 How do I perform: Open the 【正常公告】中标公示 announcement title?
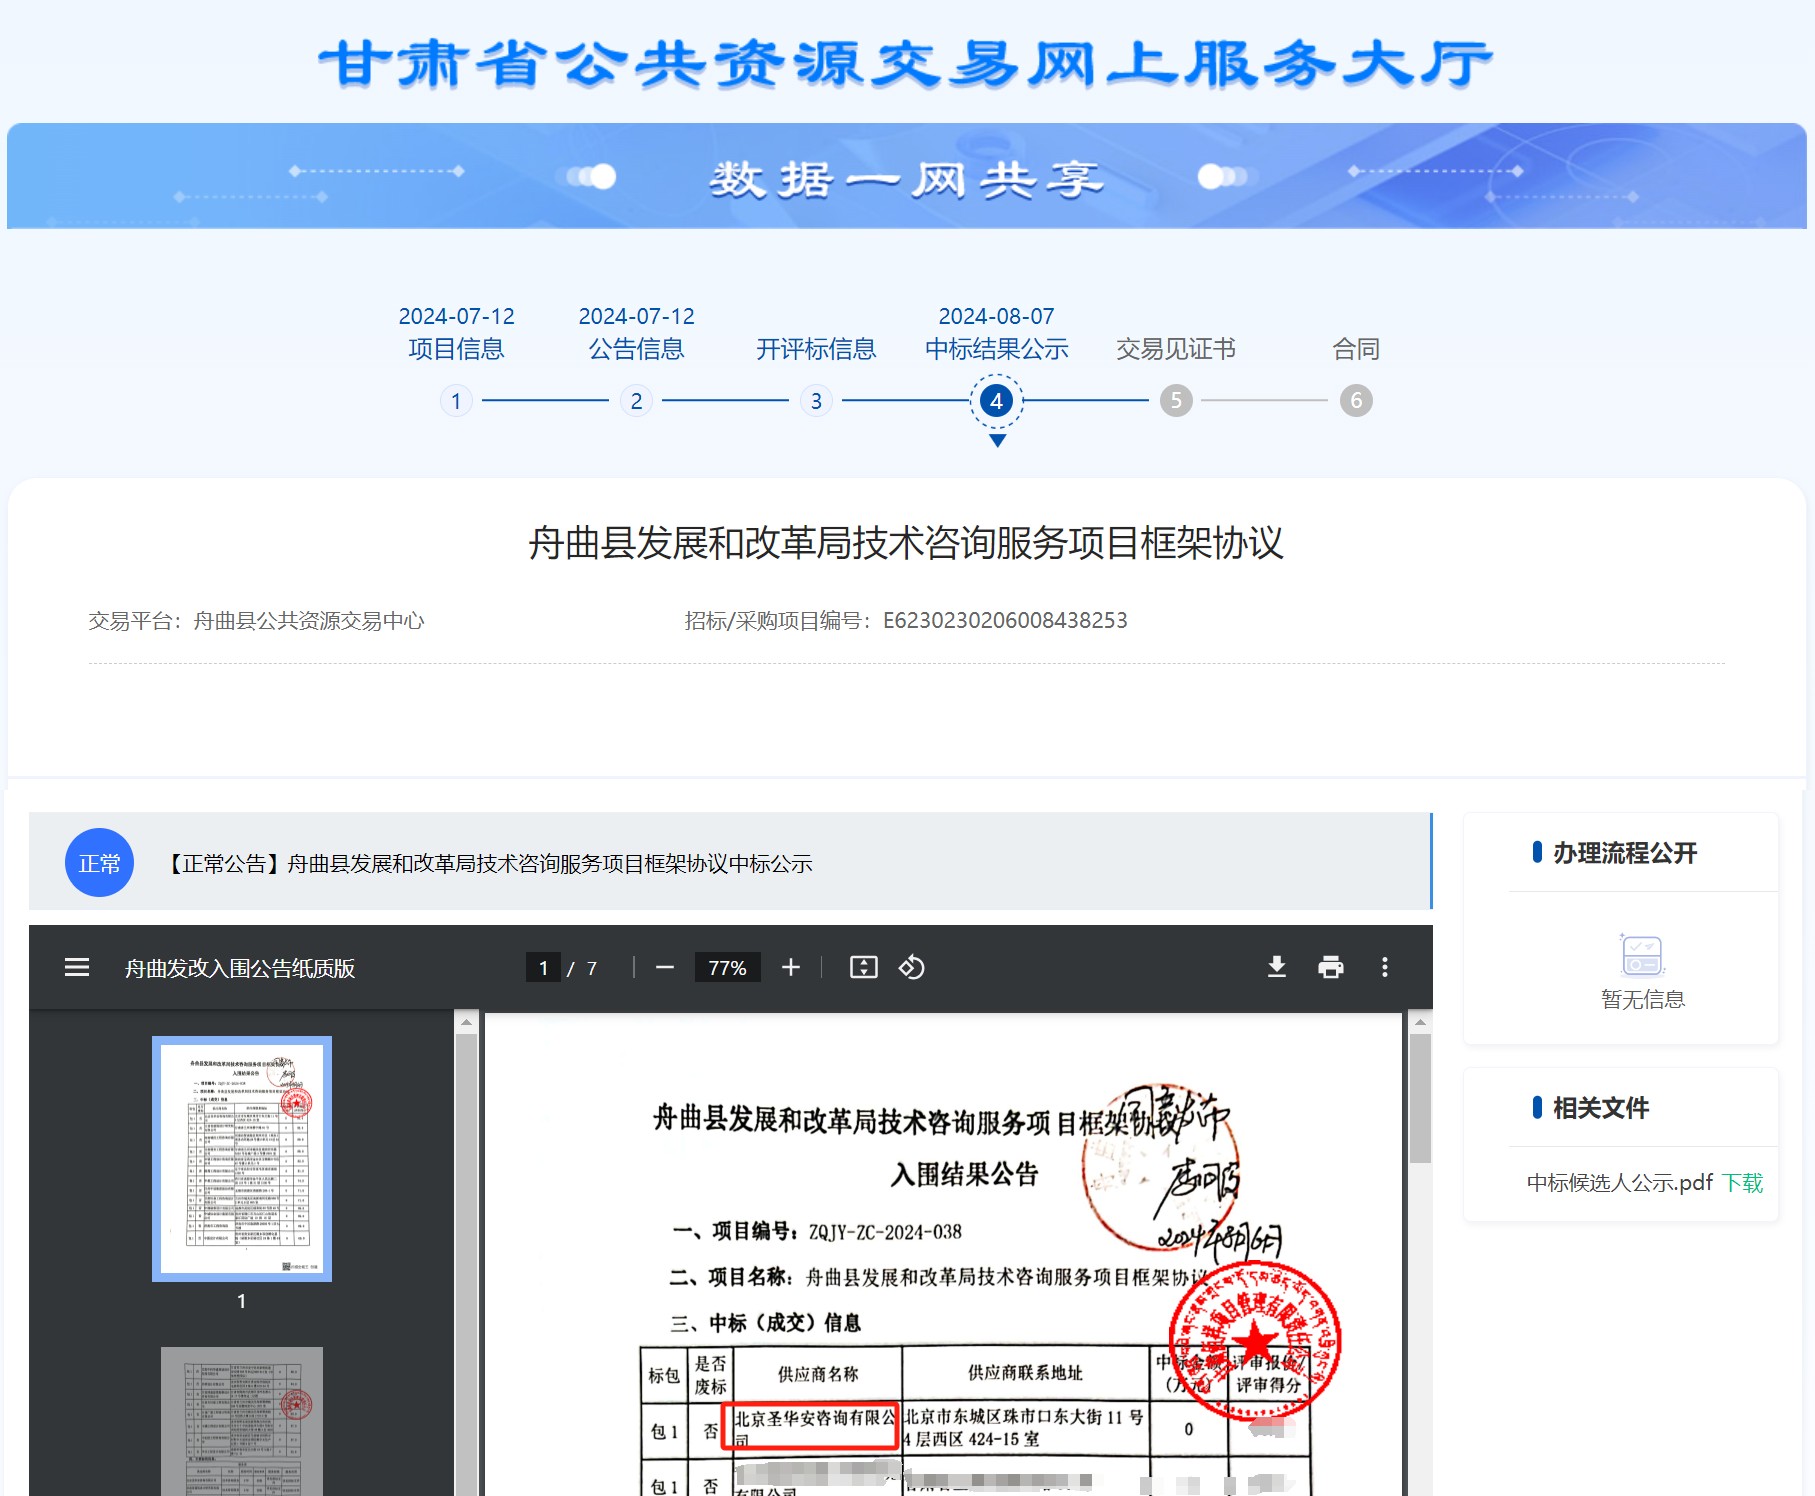pyautogui.click(x=488, y=863)
